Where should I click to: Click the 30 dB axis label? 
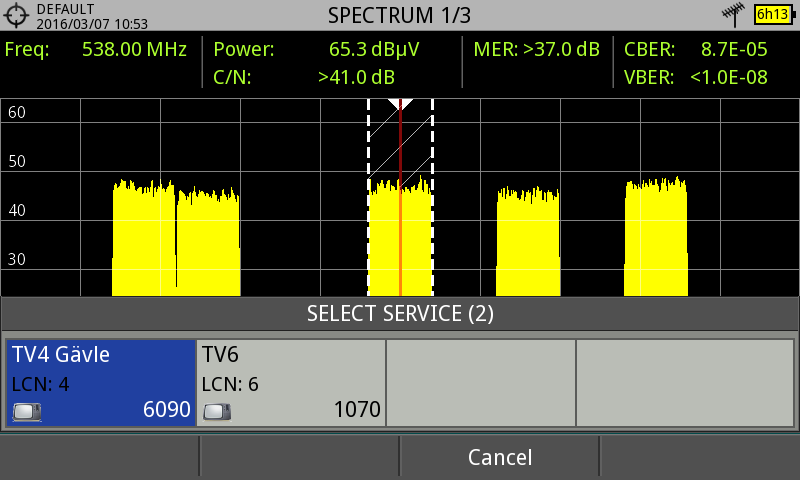17,259
